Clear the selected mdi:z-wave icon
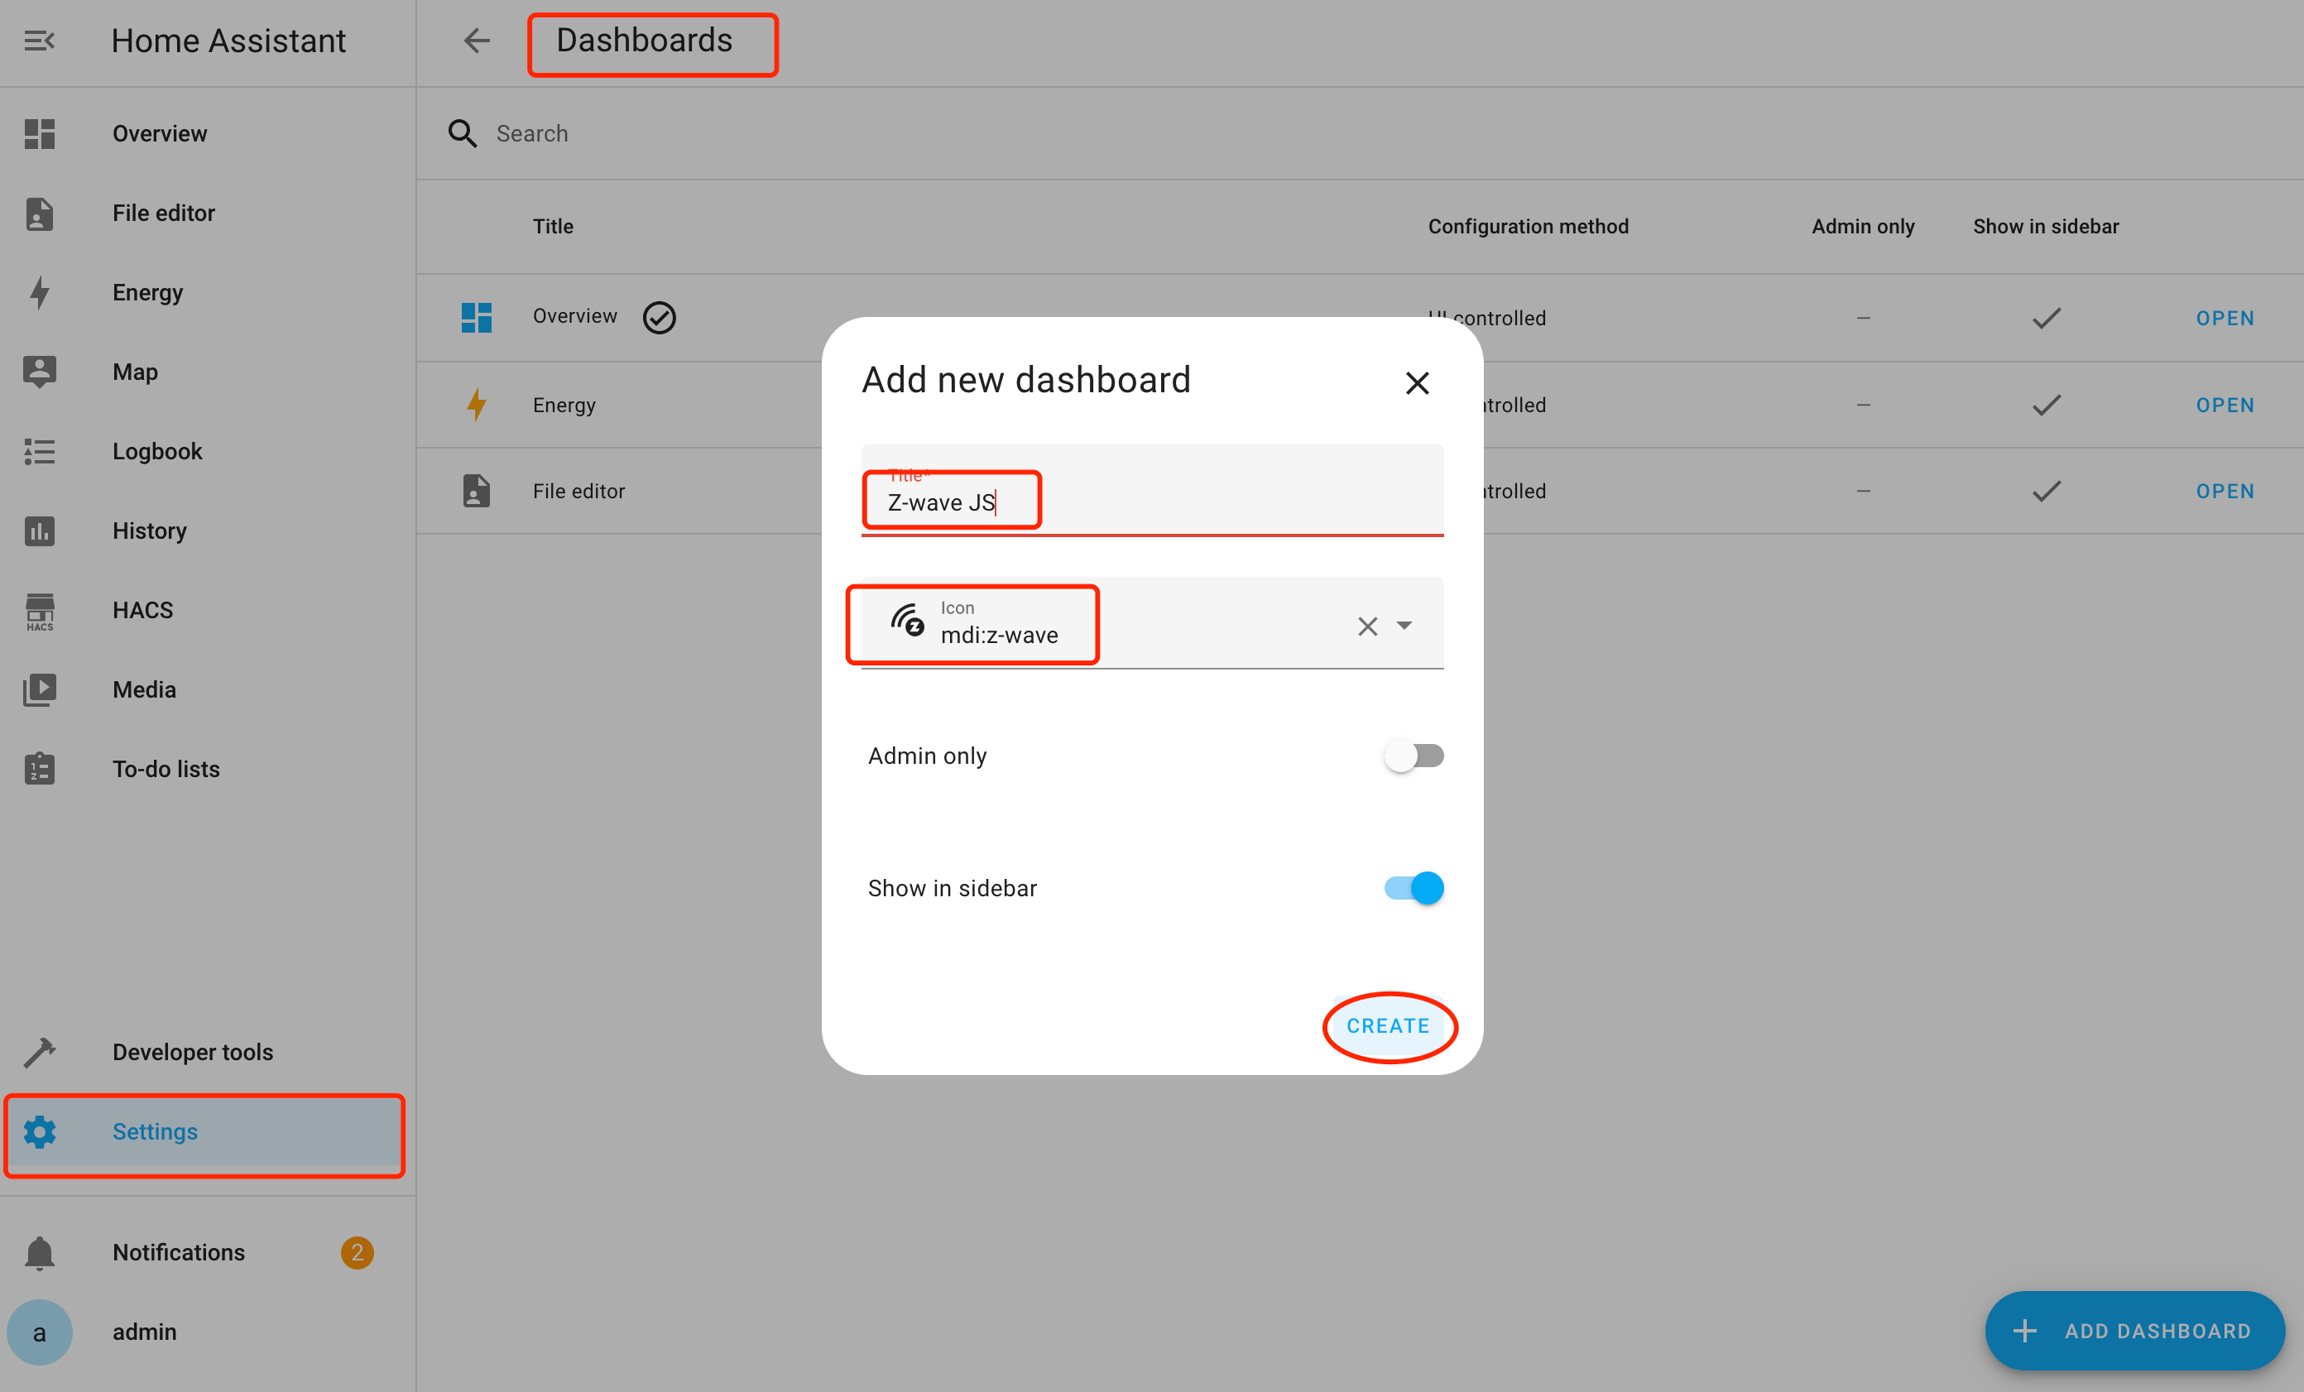This screenshot has height=1392, width=2304. 1367,626
